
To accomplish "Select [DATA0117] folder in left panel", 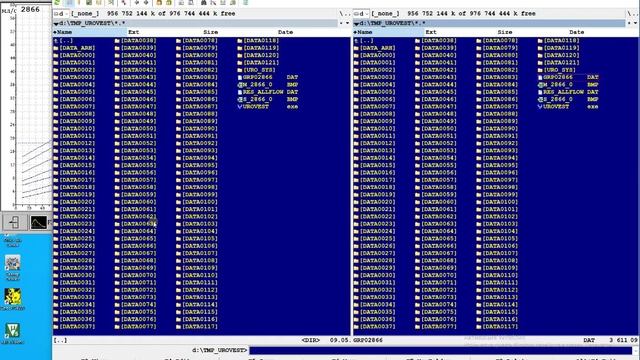I will (197, 327).
